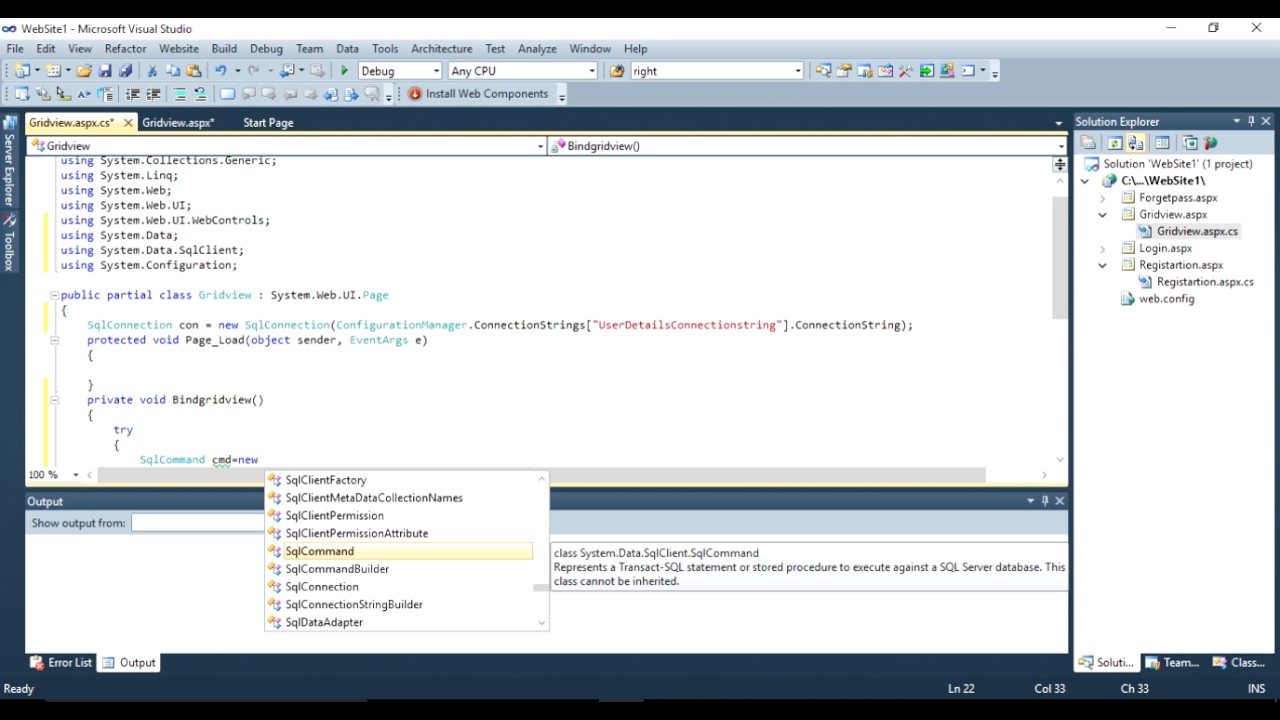This screenshot has height=720, width=1280.
Task: Click the IntelliSense list scroll-down arrow
Action: click(542, 623)
